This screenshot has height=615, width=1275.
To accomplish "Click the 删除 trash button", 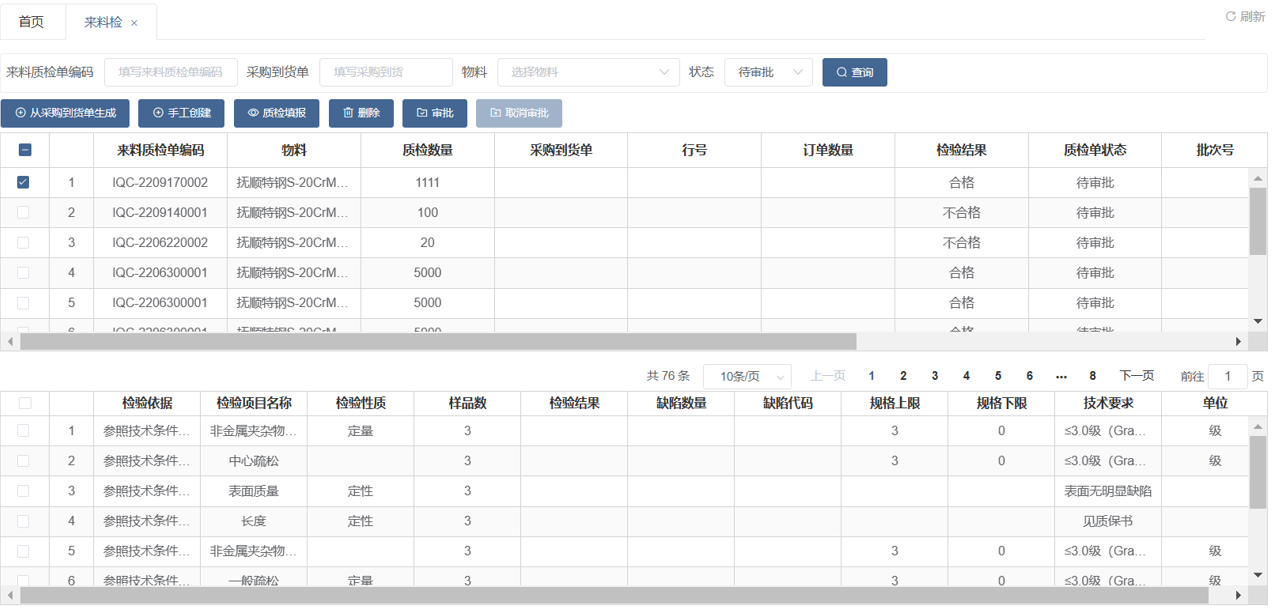I will (x=361, y=113).
